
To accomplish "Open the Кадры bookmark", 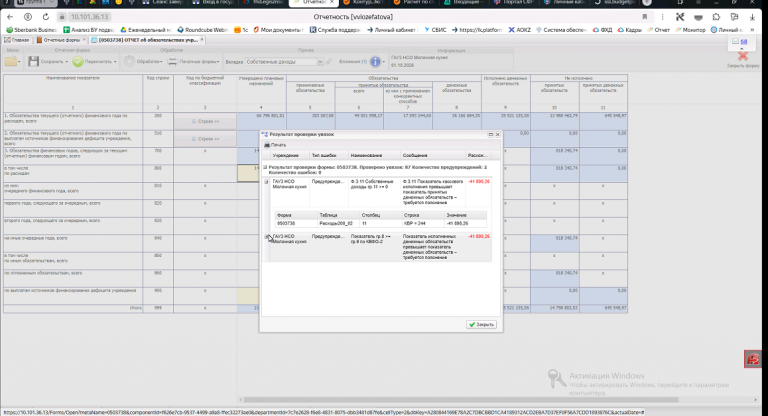I will coord(630,30).
